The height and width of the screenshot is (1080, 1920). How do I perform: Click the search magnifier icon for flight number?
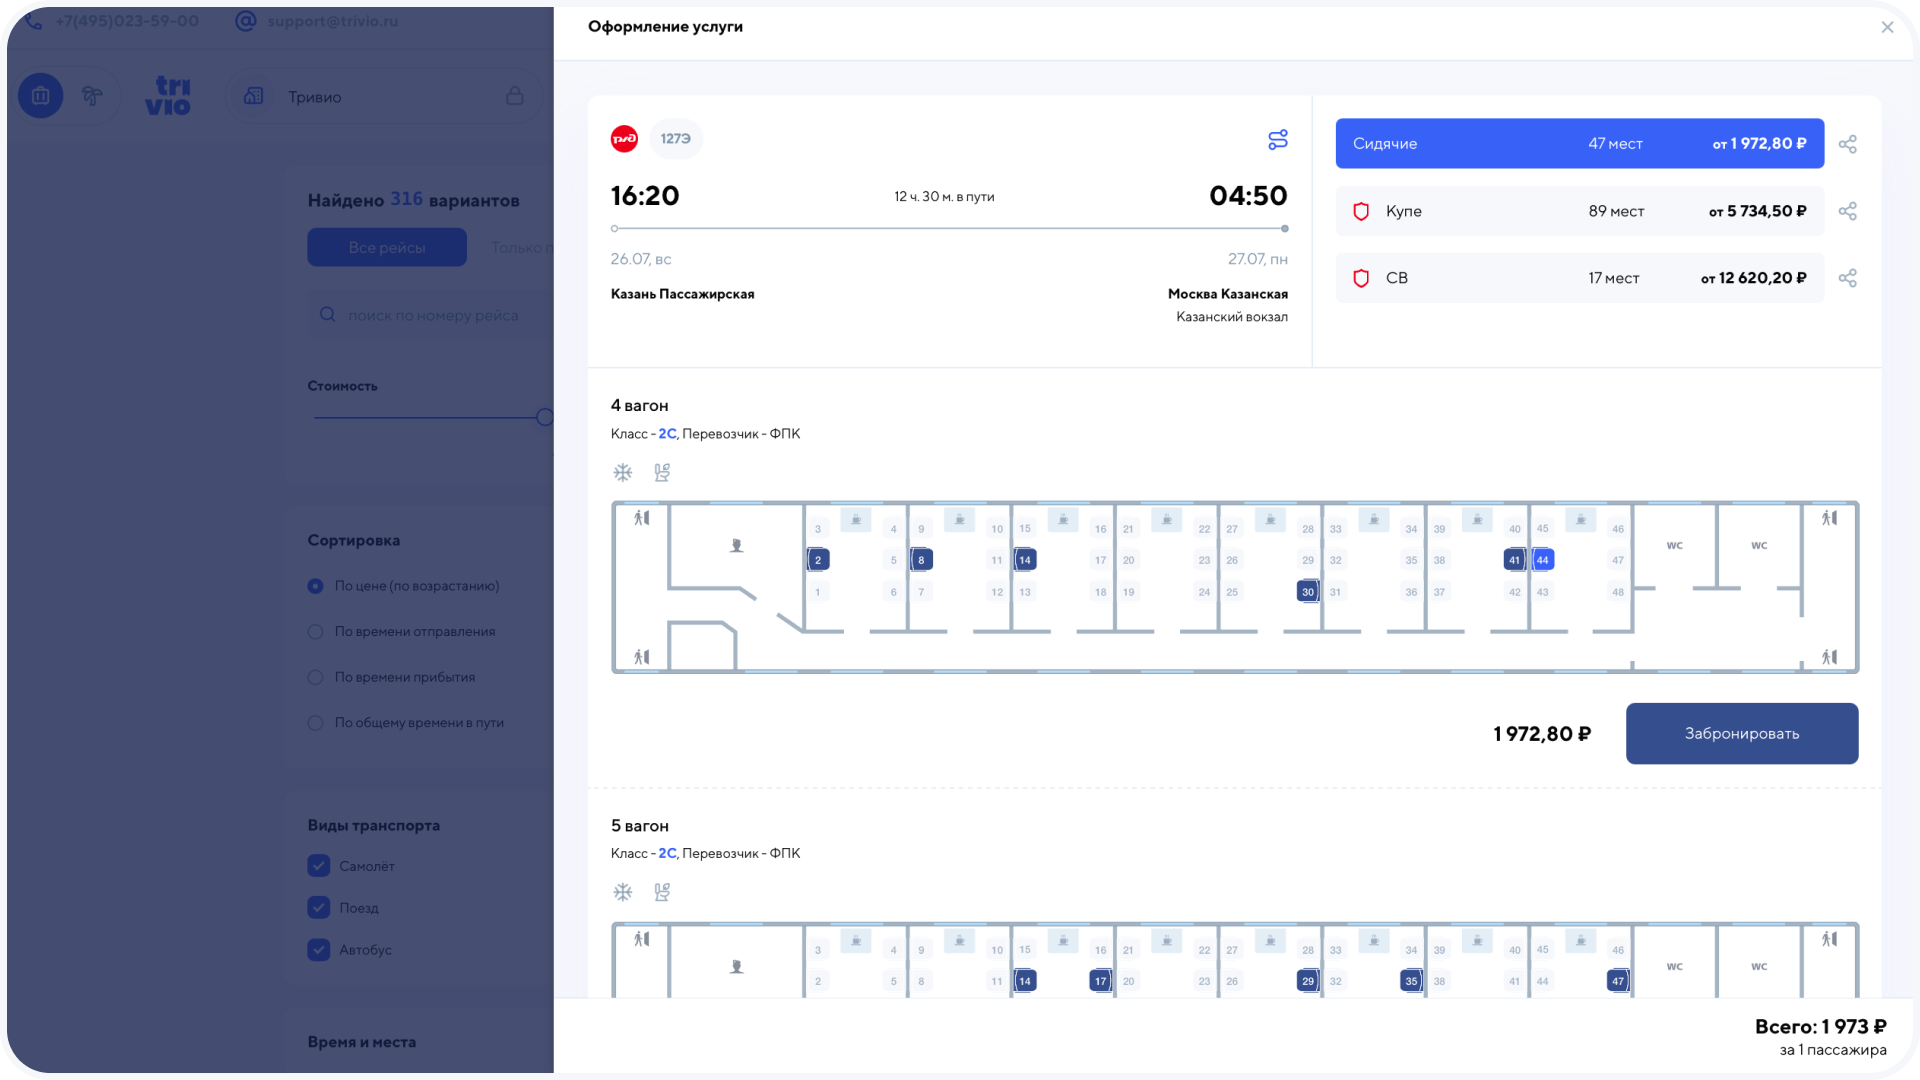(327, 315)
